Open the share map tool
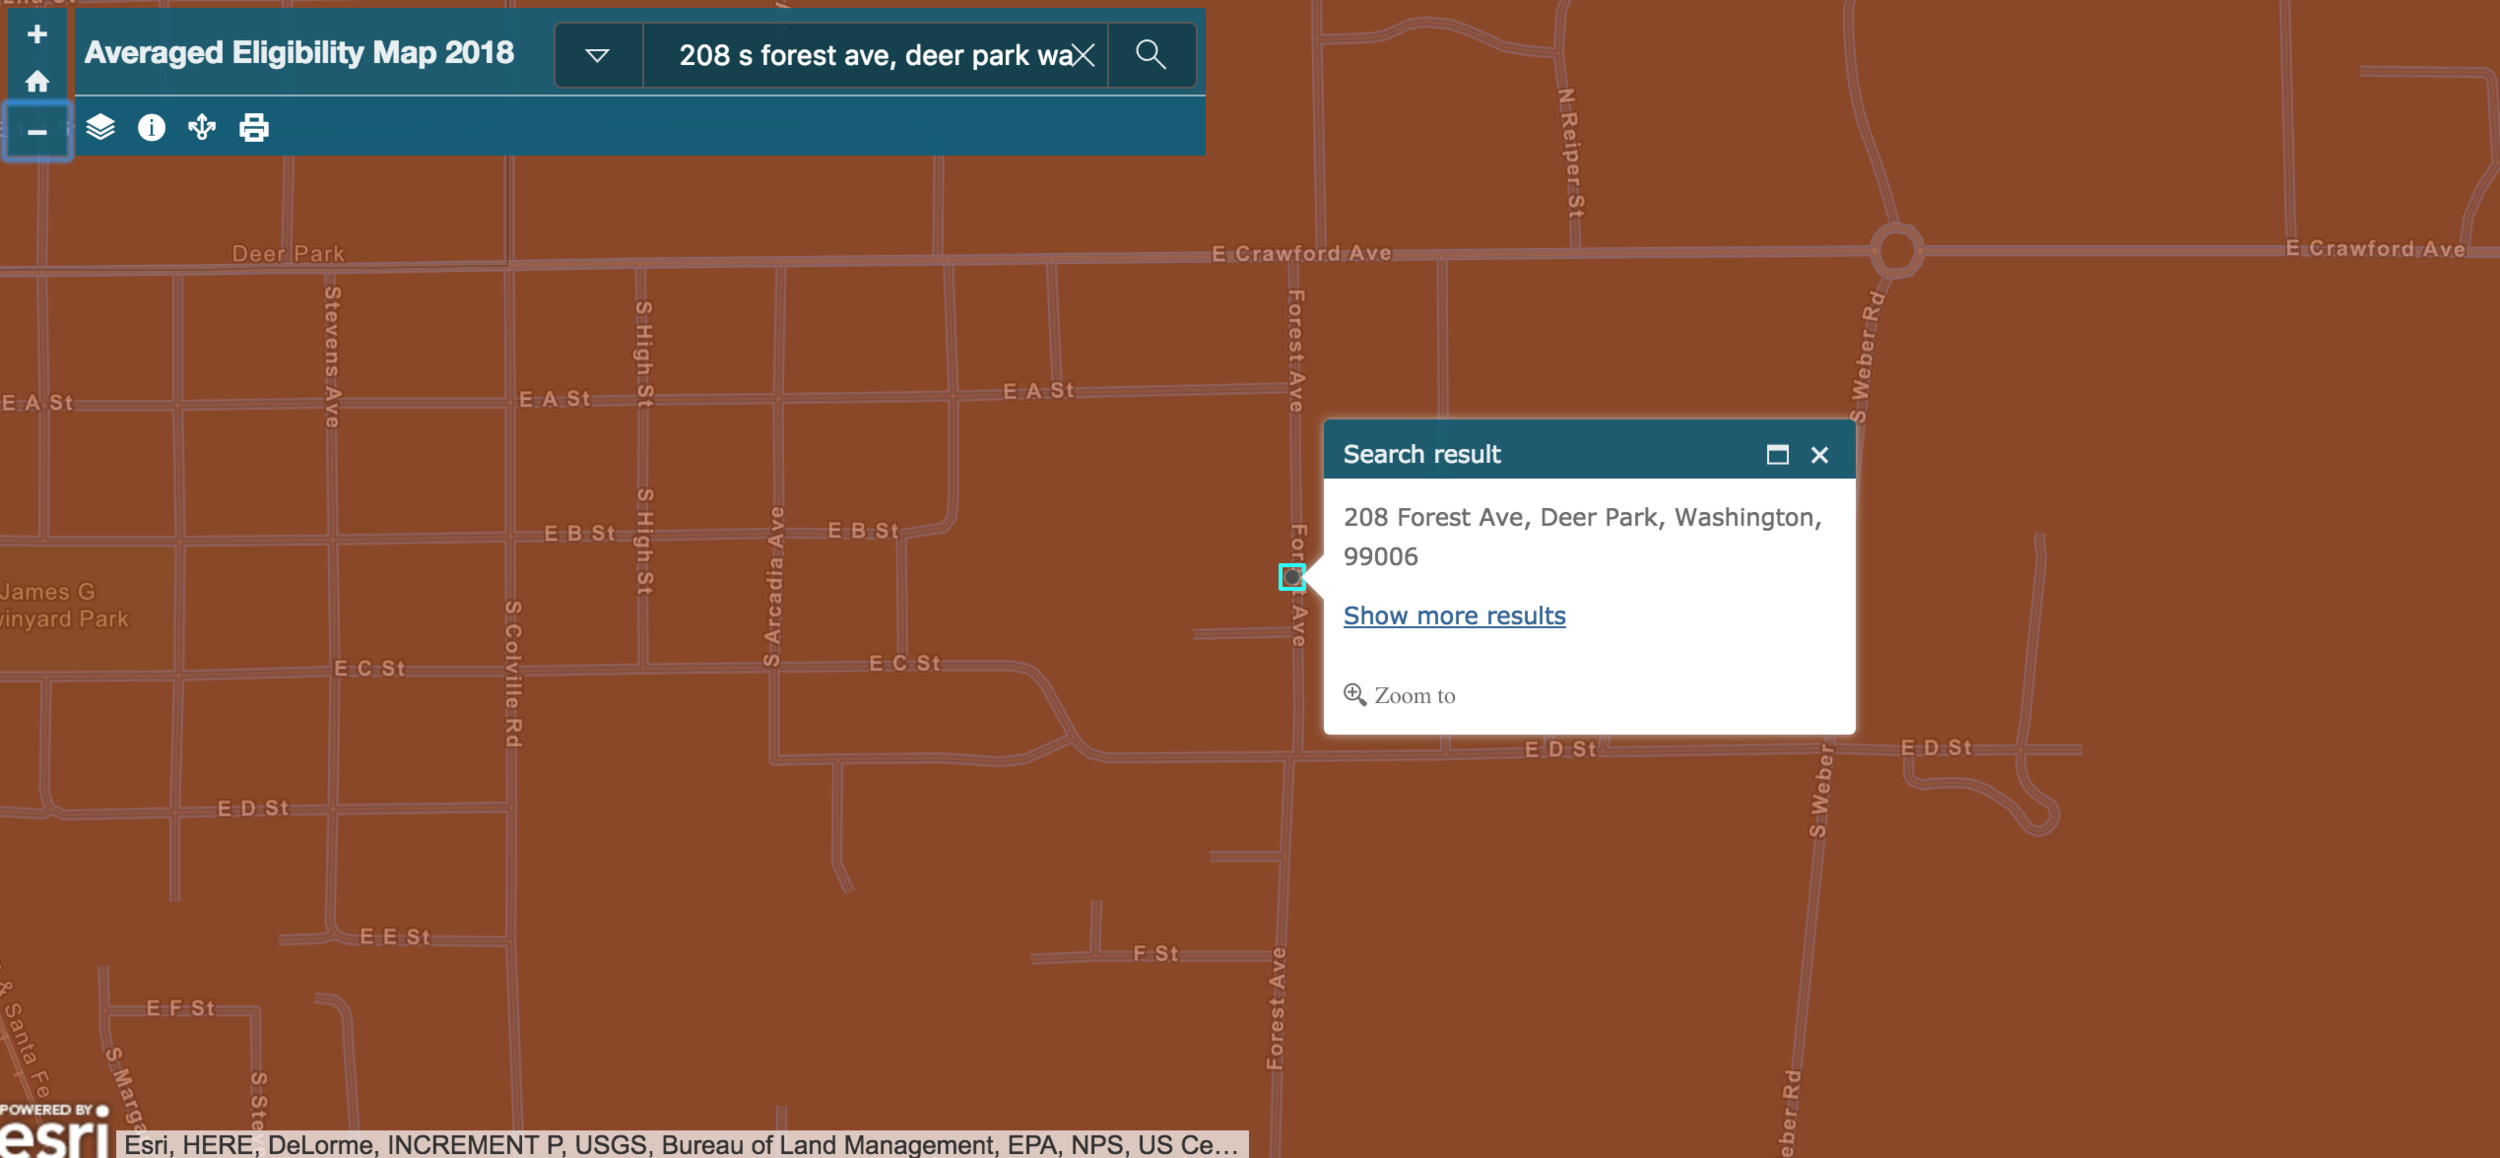 click(x=202, y=127)
